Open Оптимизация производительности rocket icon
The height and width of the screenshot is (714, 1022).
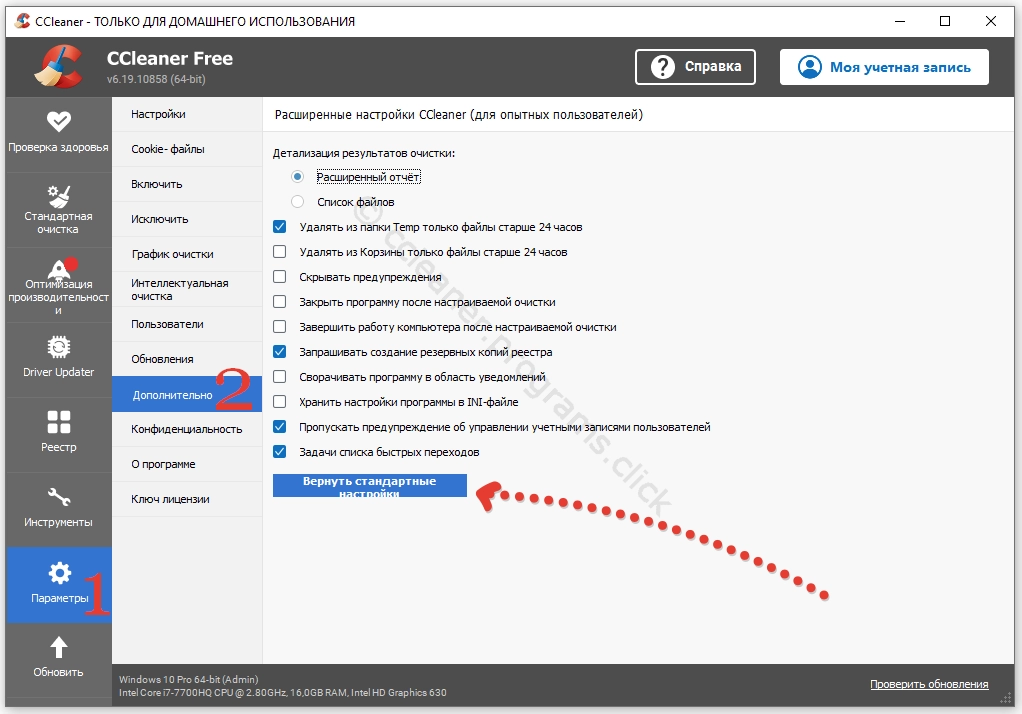(x=58, y=269)
